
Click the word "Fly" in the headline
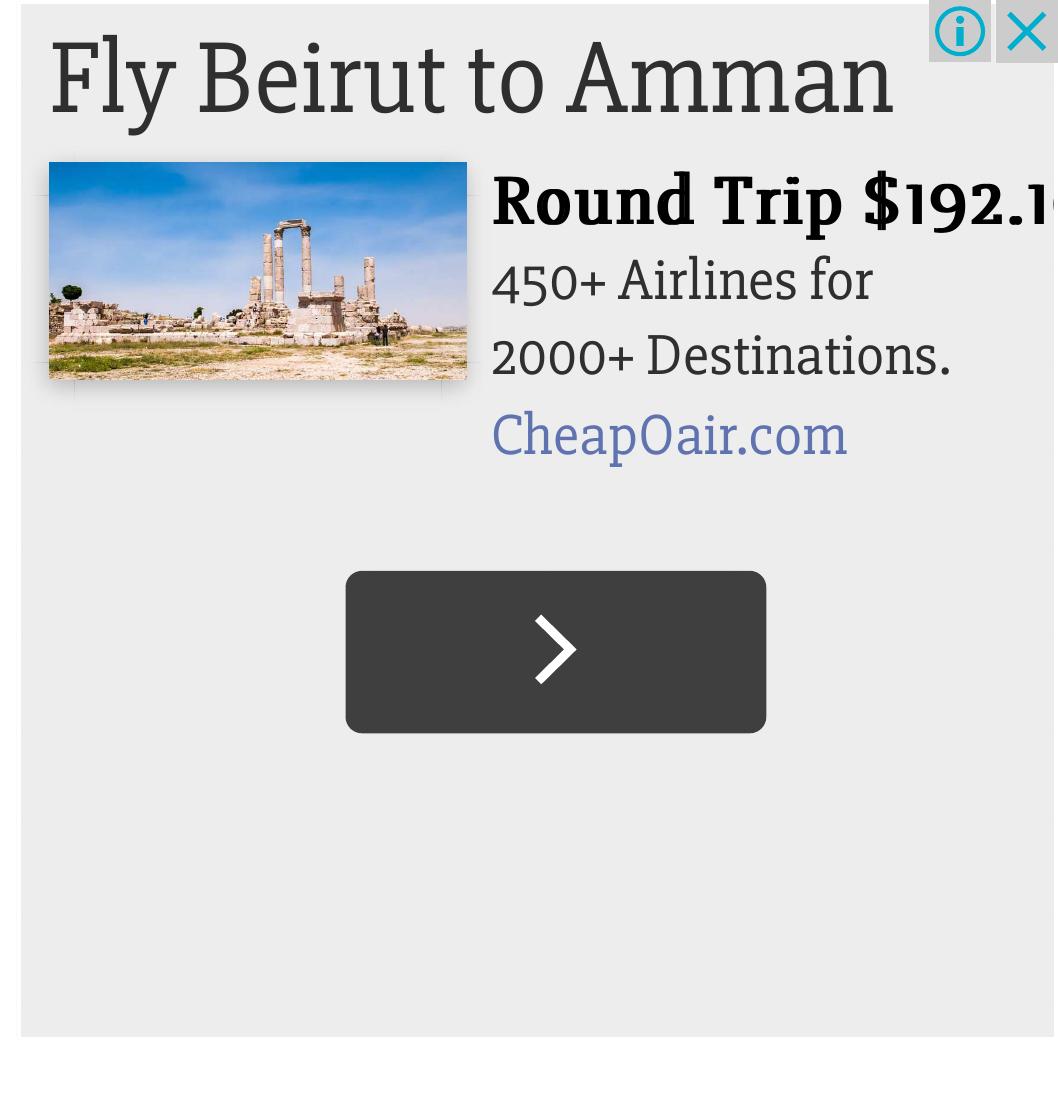tap(112, 79)
